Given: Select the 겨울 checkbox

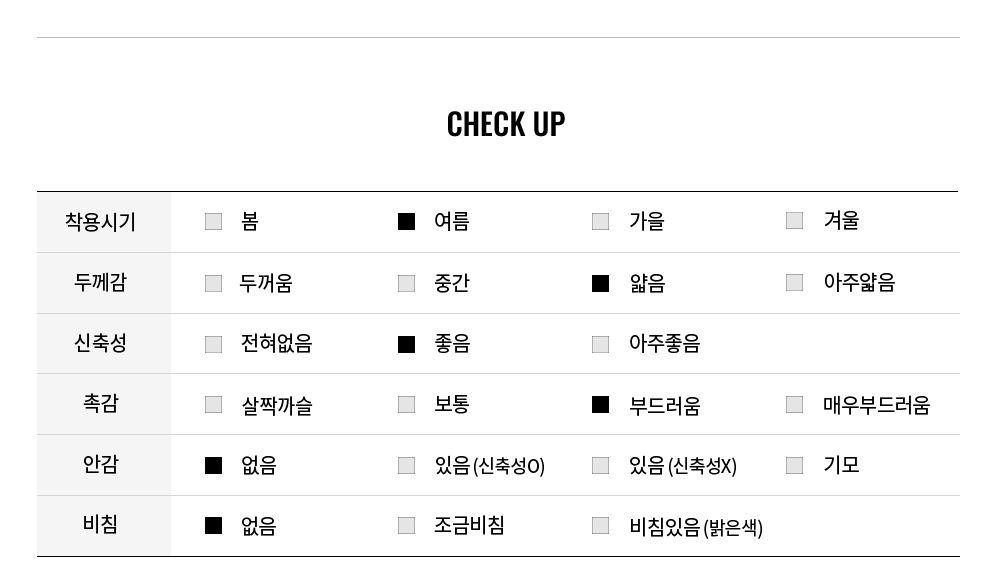Looking at the screenshot, I should pyautogui.click(x=794, y=221).
